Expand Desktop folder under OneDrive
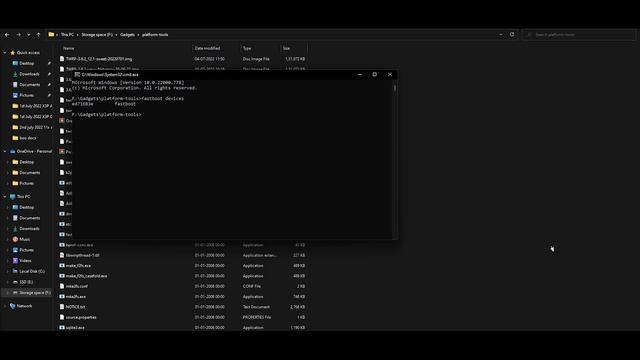Image resolution: width=640 pixels, height=360 pixels. (x=8, y=162)
